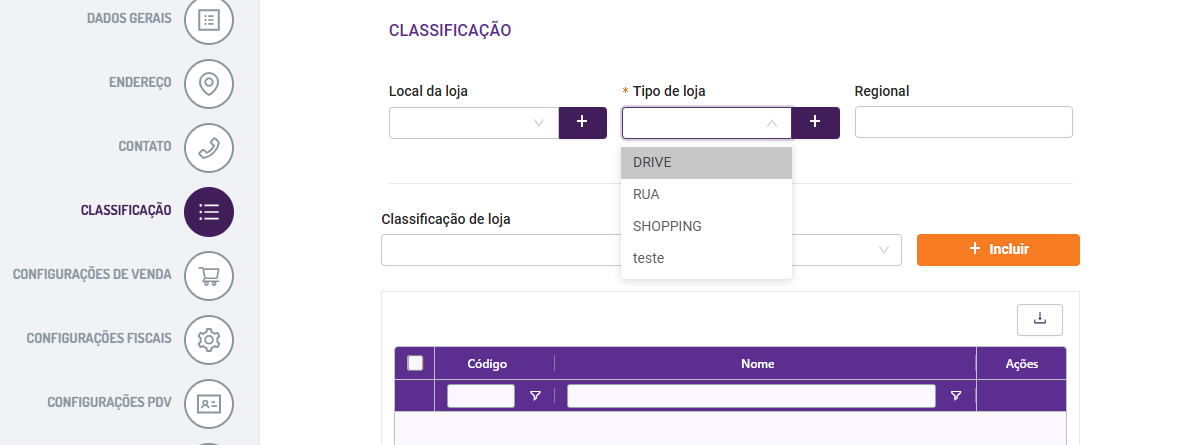Open the Classificação de loja dropdown arrow

[884, 250]
